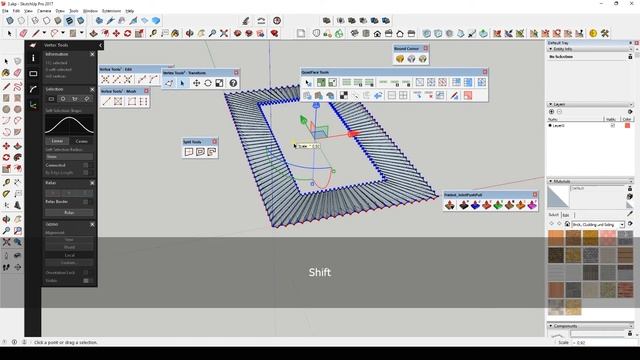Select the Eraser tool in top toolbar

pos(23,33)
